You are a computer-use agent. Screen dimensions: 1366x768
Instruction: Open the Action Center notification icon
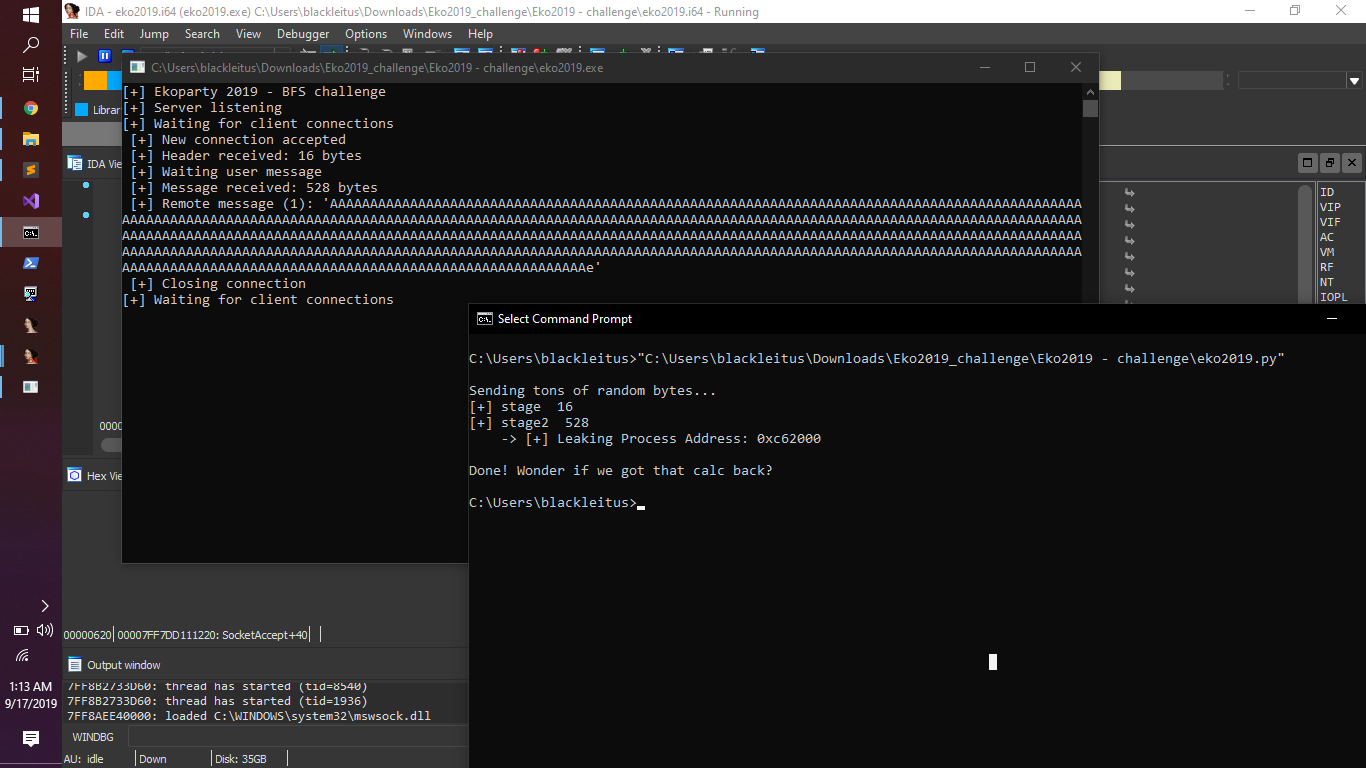click(31, 738)
